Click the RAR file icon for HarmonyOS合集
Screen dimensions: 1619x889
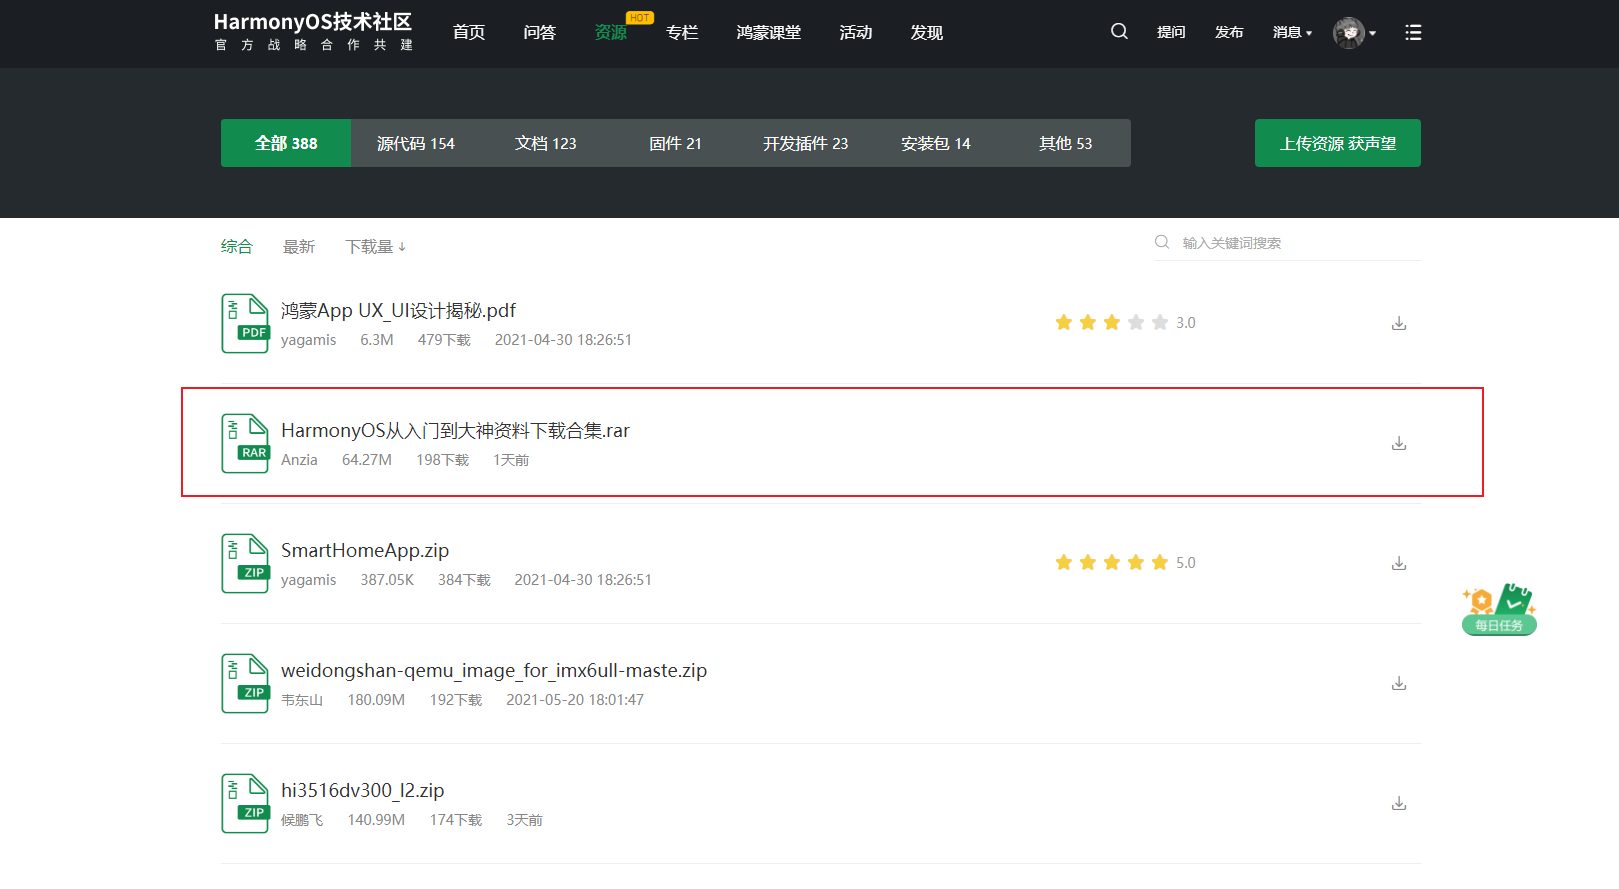(x=245, y=443)
